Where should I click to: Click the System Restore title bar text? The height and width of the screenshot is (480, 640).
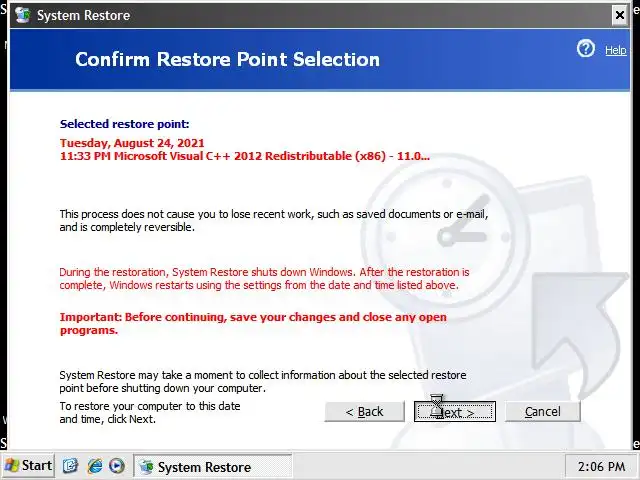[83, 16]
